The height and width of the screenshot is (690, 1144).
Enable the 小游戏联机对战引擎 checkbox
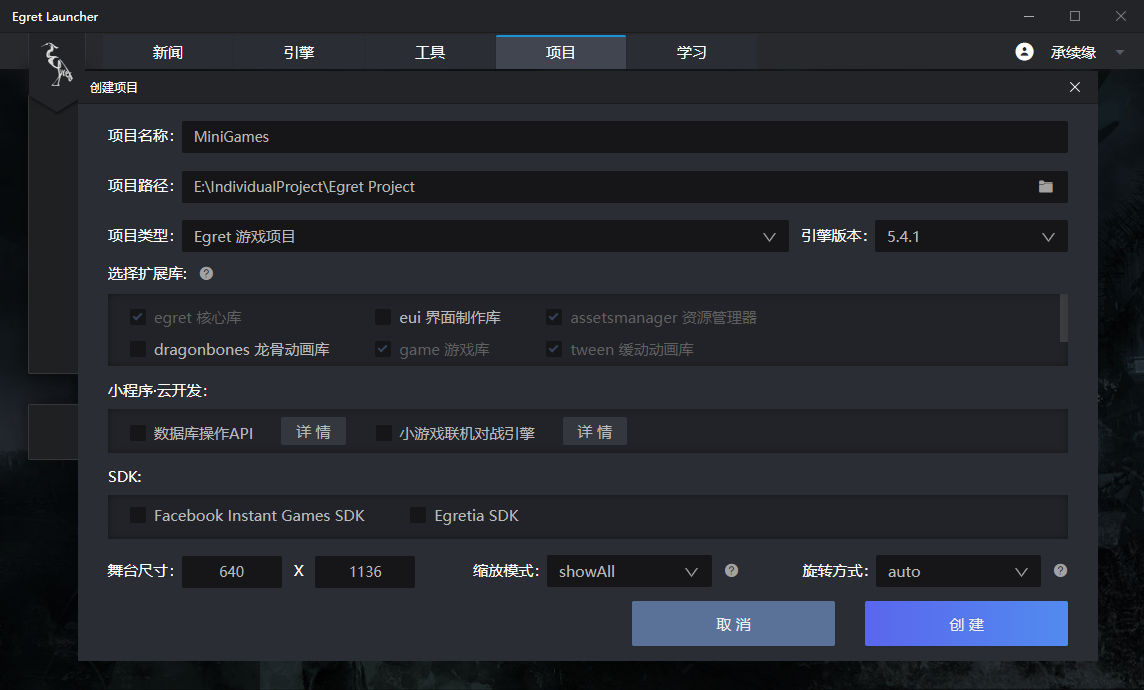(x=383, y=433)
